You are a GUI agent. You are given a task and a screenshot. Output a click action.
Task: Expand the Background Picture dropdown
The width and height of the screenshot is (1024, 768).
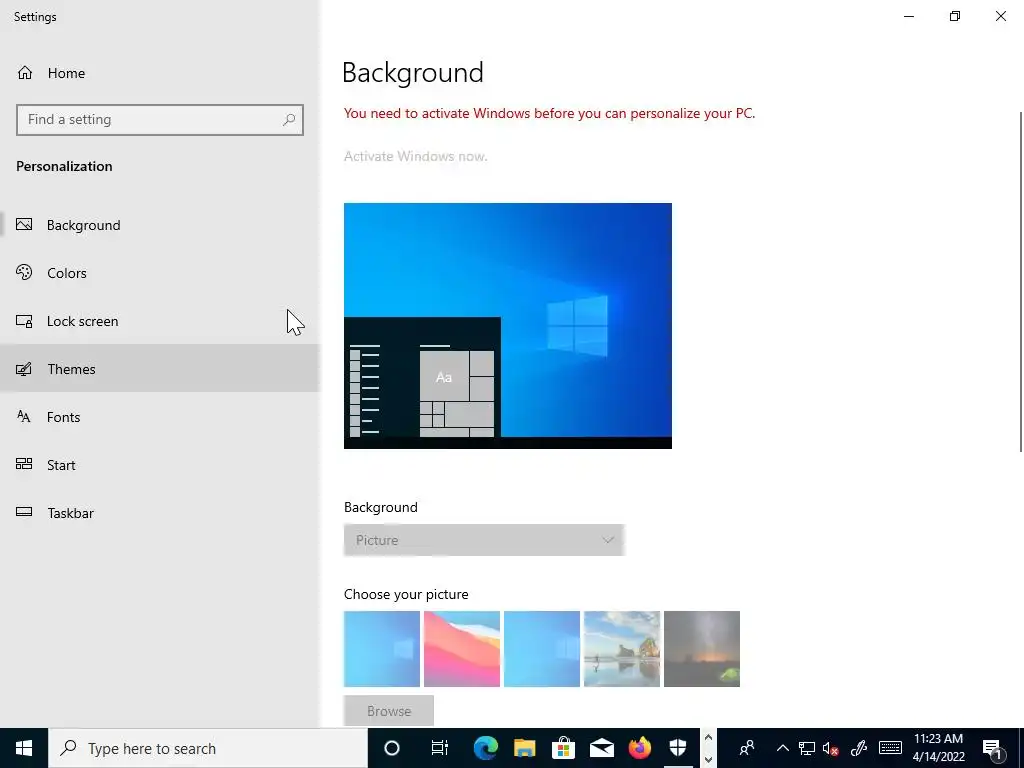point(484,540)
